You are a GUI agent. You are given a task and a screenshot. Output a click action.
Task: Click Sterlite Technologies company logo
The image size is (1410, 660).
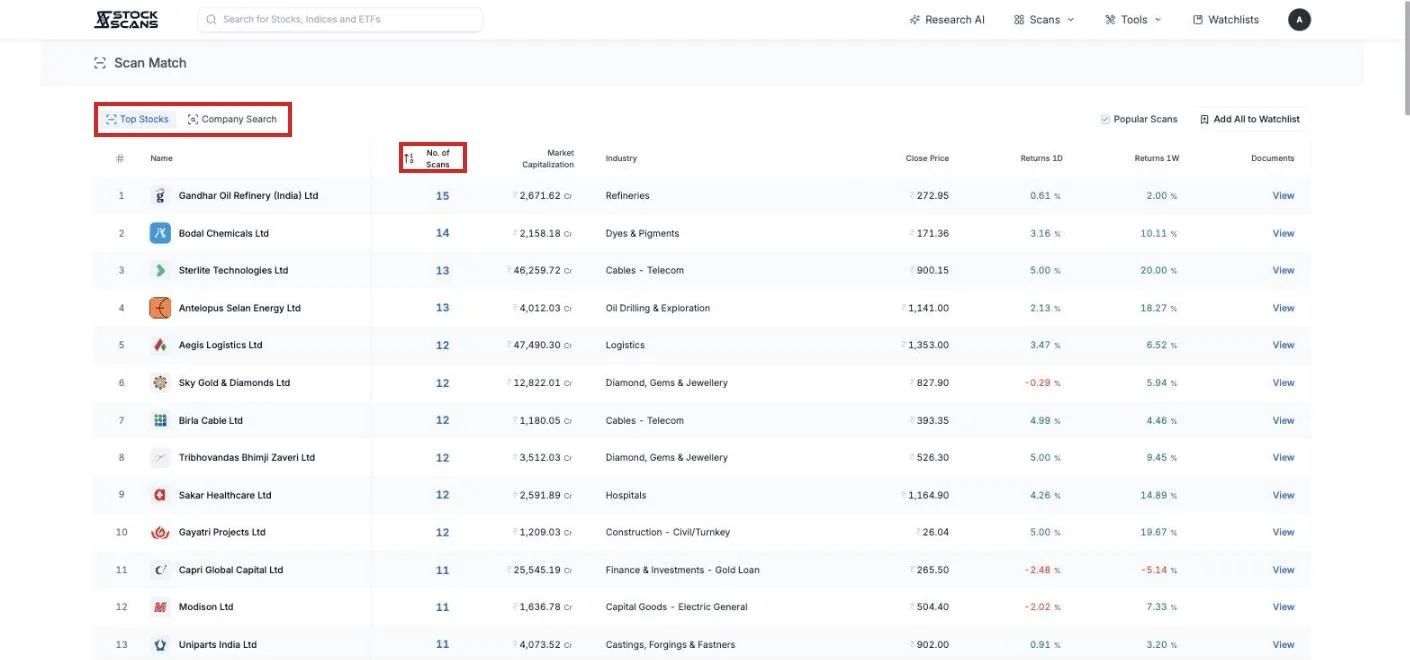tap(160, 270)
